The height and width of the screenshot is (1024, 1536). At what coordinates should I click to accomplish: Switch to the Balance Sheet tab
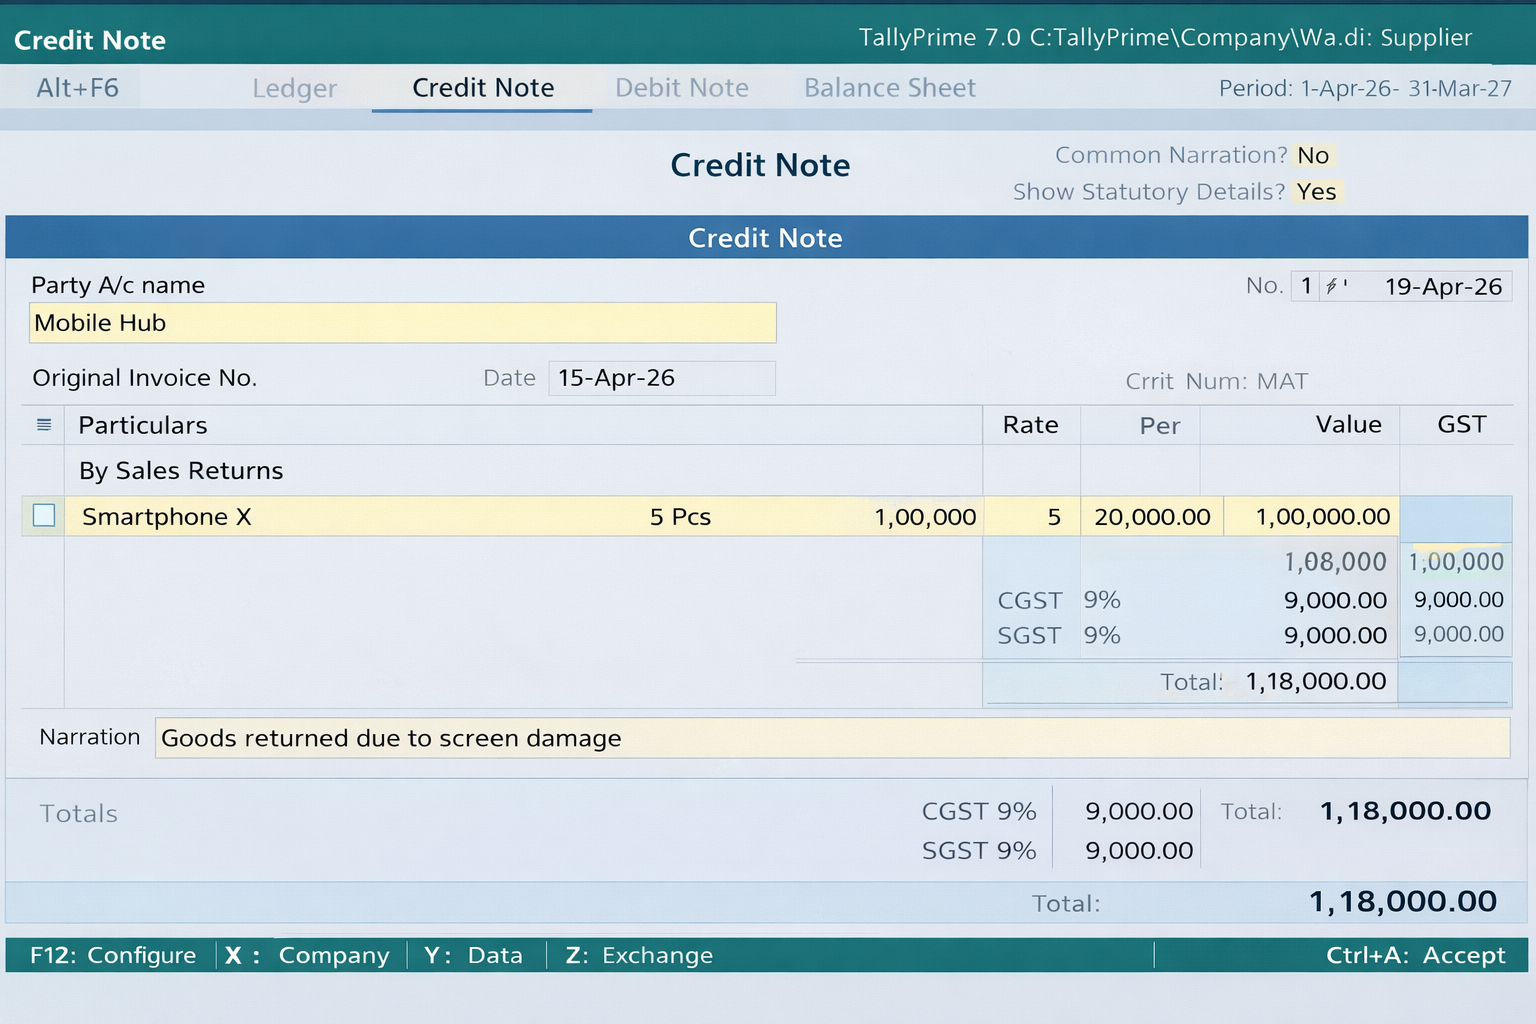click(889, 88)
